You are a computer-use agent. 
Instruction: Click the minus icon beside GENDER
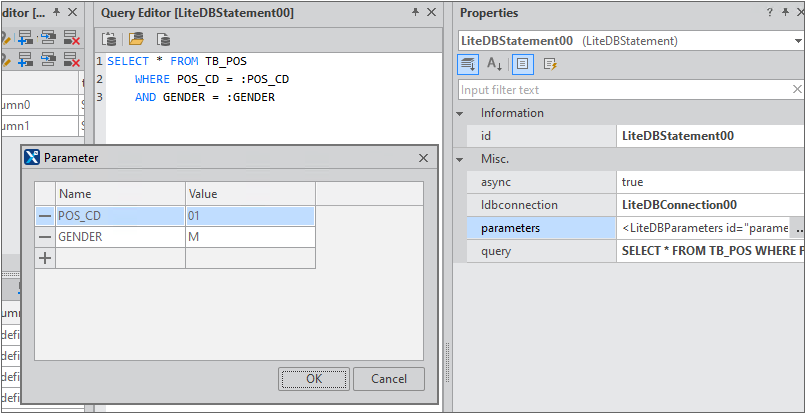point(45,237)
